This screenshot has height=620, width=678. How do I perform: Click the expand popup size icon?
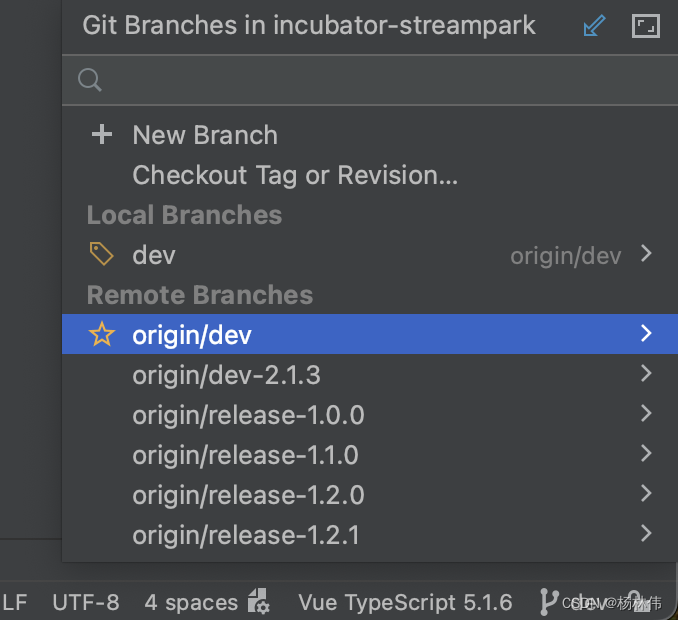pyautogui.click(x=646, y=26)
